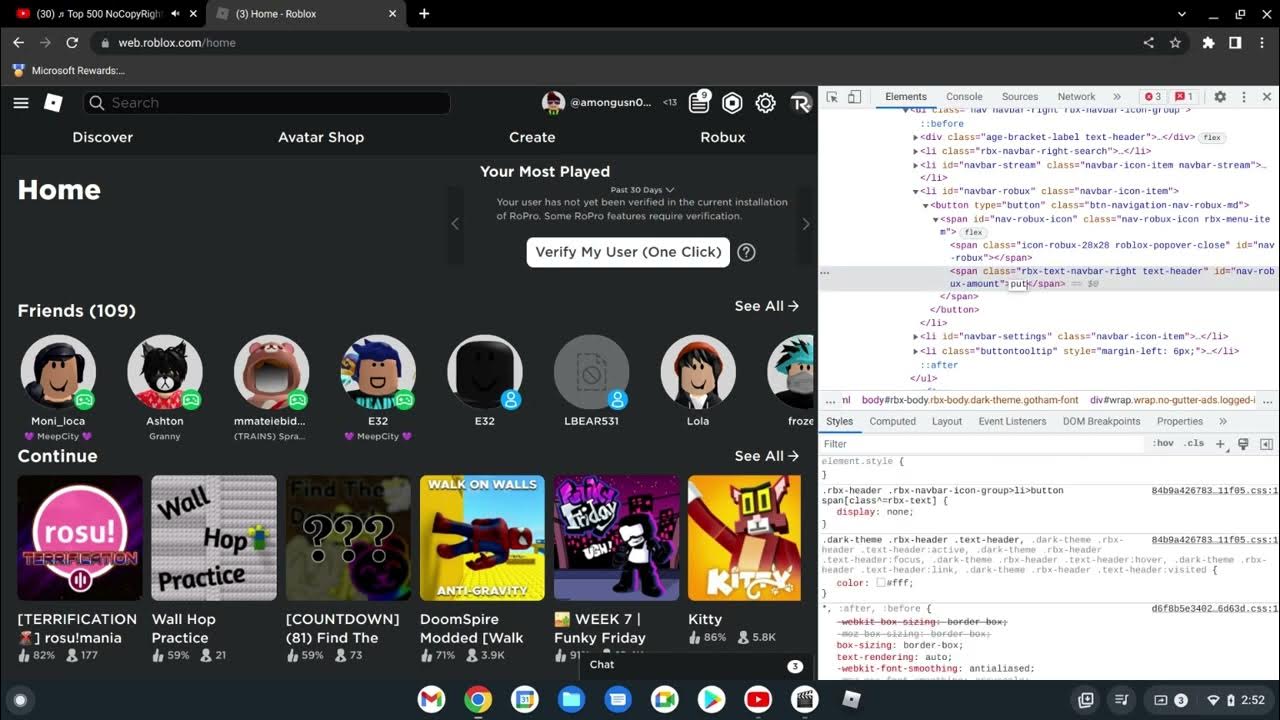Click the help question mark next to Verify

[746, 252]
